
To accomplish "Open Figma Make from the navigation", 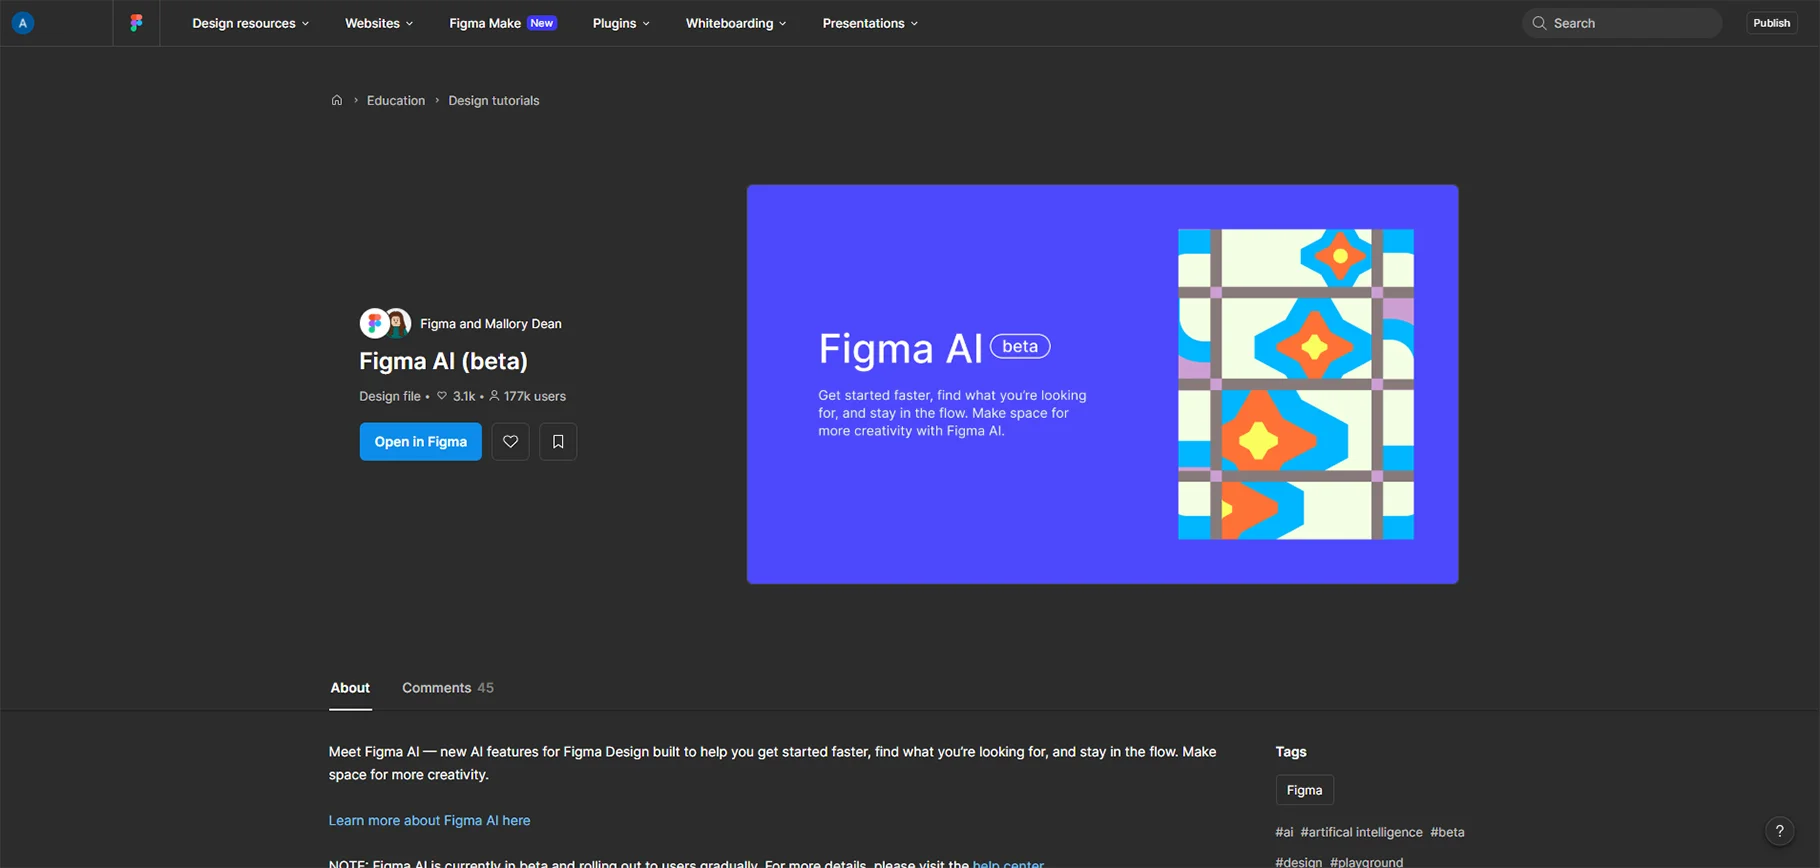I will [503, 23].
